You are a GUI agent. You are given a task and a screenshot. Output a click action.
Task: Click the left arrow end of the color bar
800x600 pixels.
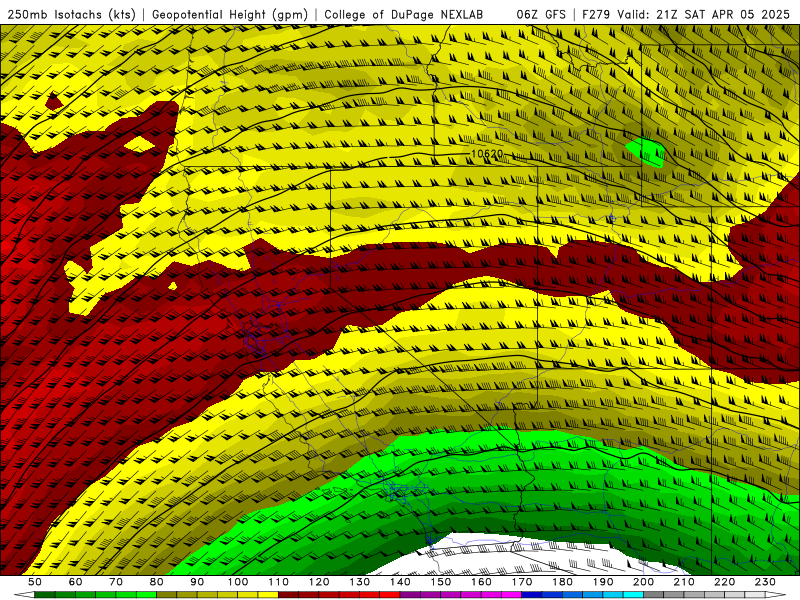[x=24, y=594]
